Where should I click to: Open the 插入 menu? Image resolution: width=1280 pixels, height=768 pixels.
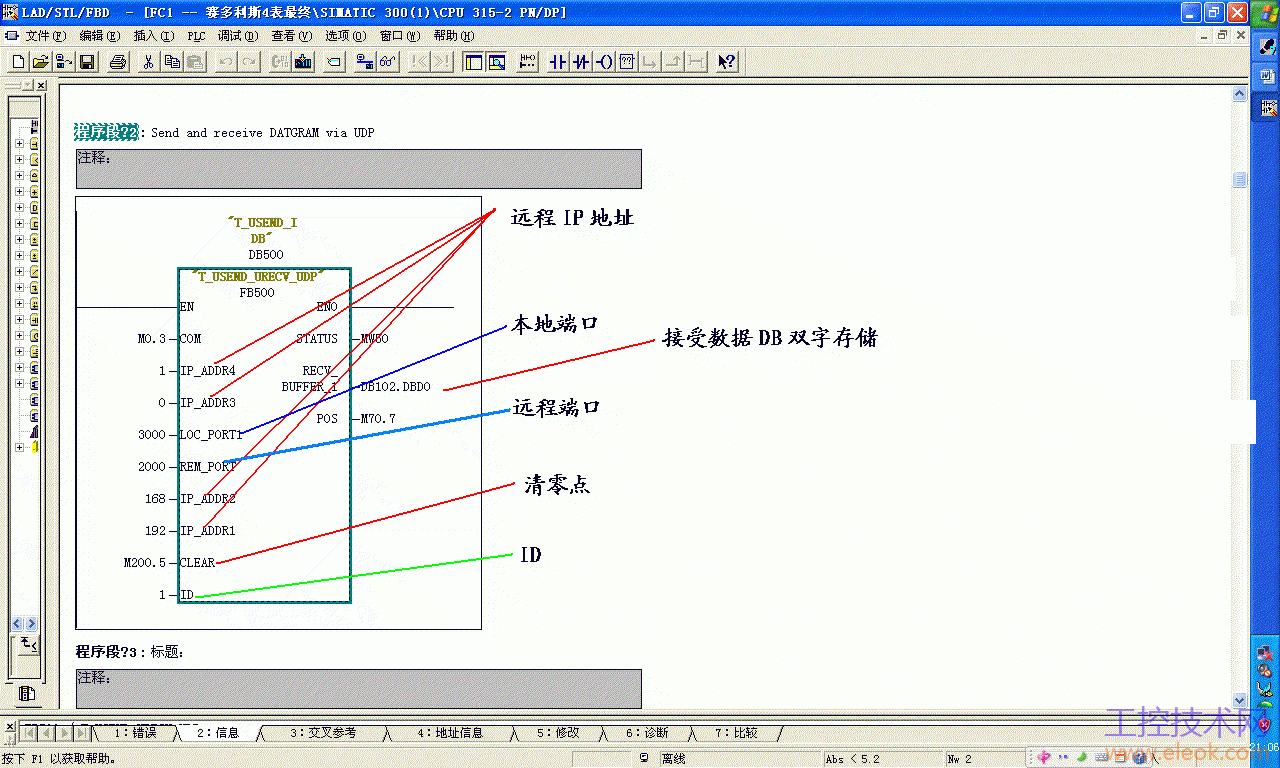click(x=153, y=35)
